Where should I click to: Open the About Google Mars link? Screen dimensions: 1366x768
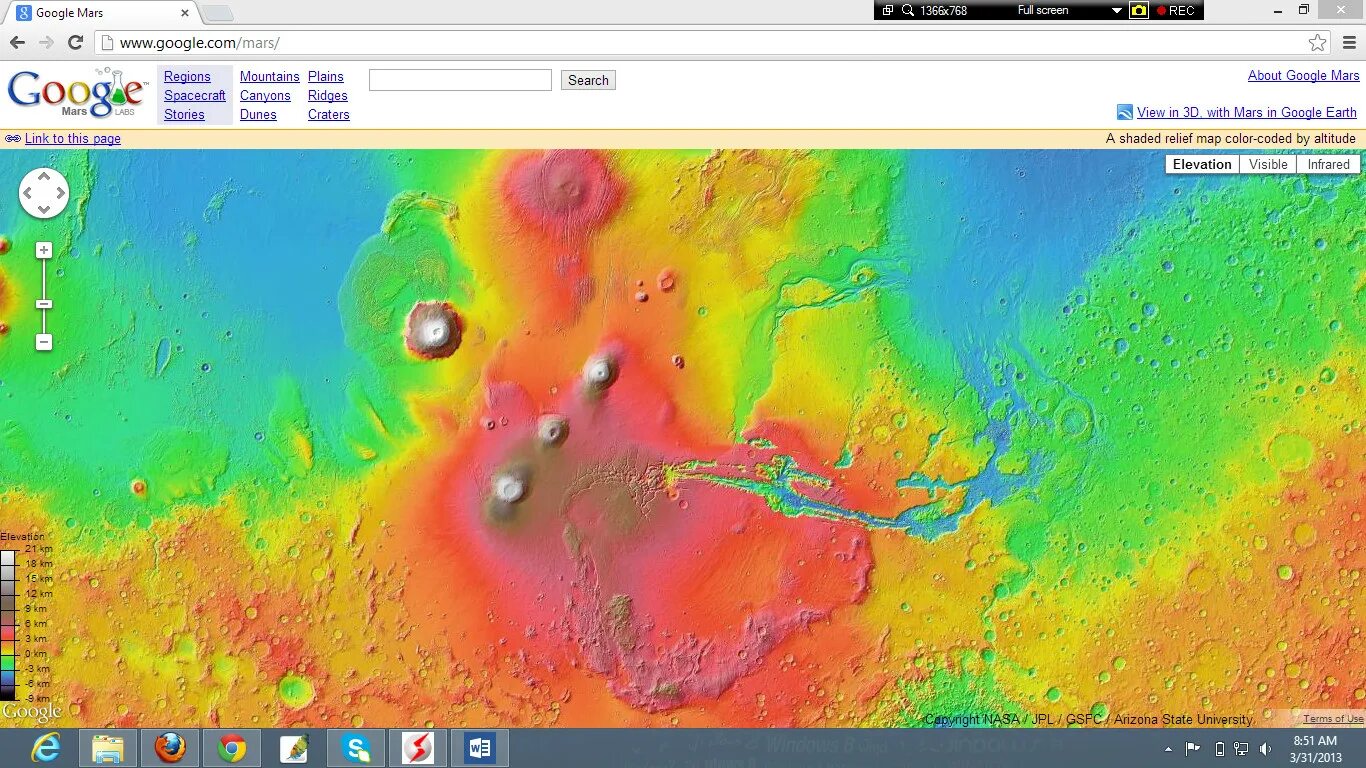tap(1304, 76)
